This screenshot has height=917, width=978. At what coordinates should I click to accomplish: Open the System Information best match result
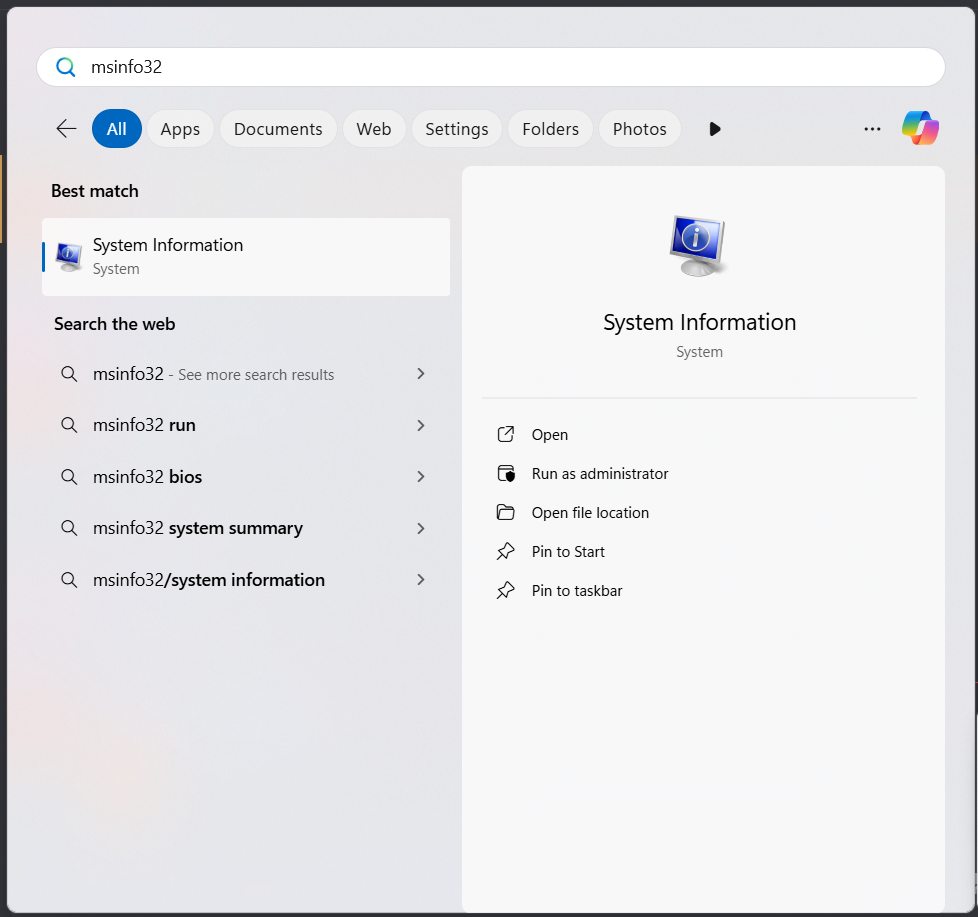(x=246, y=257)
